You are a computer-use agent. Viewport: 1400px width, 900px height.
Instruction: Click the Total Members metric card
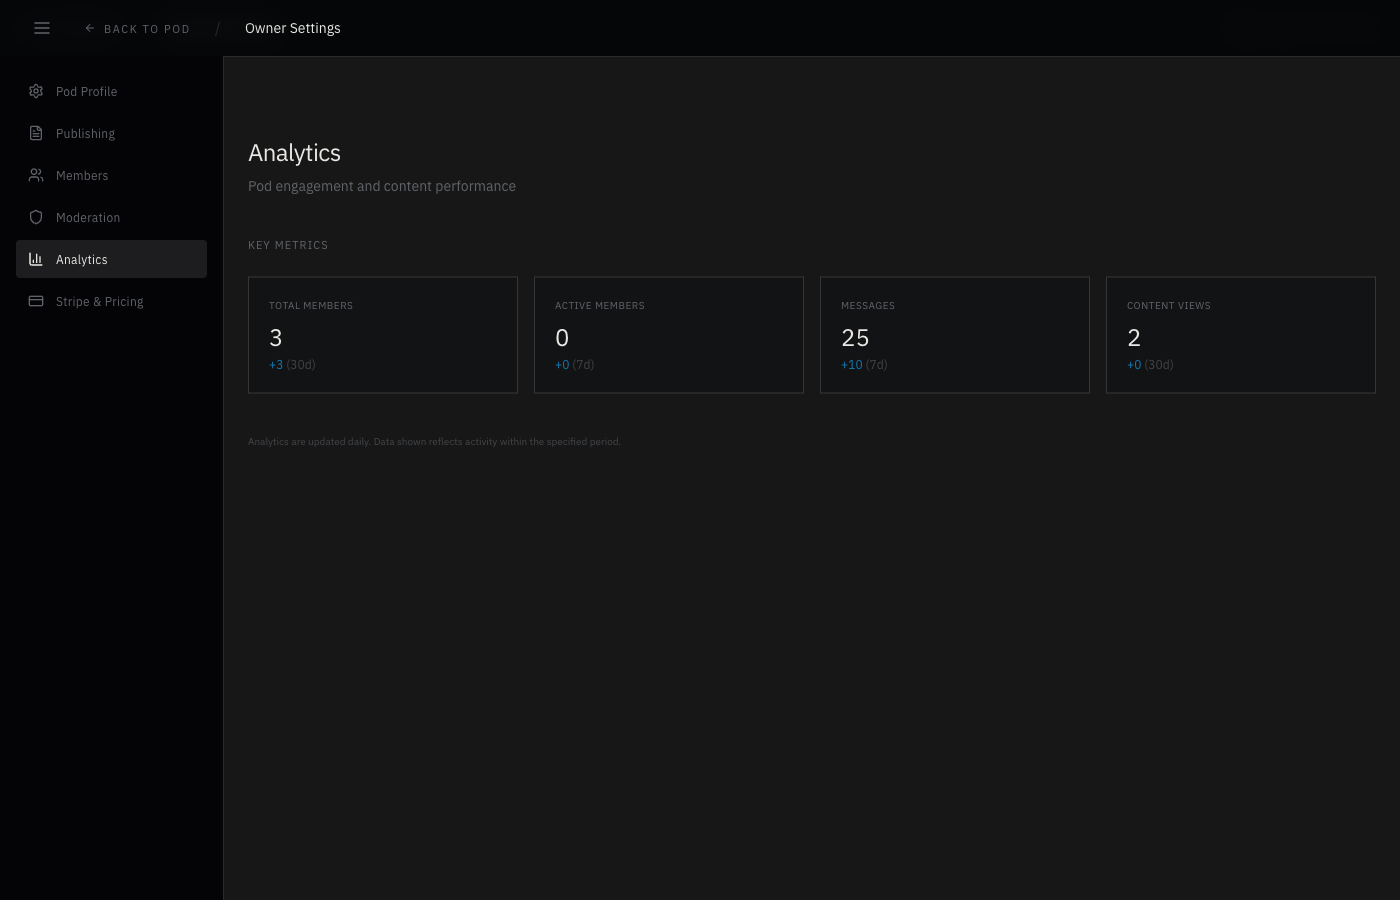click(383, 334)
